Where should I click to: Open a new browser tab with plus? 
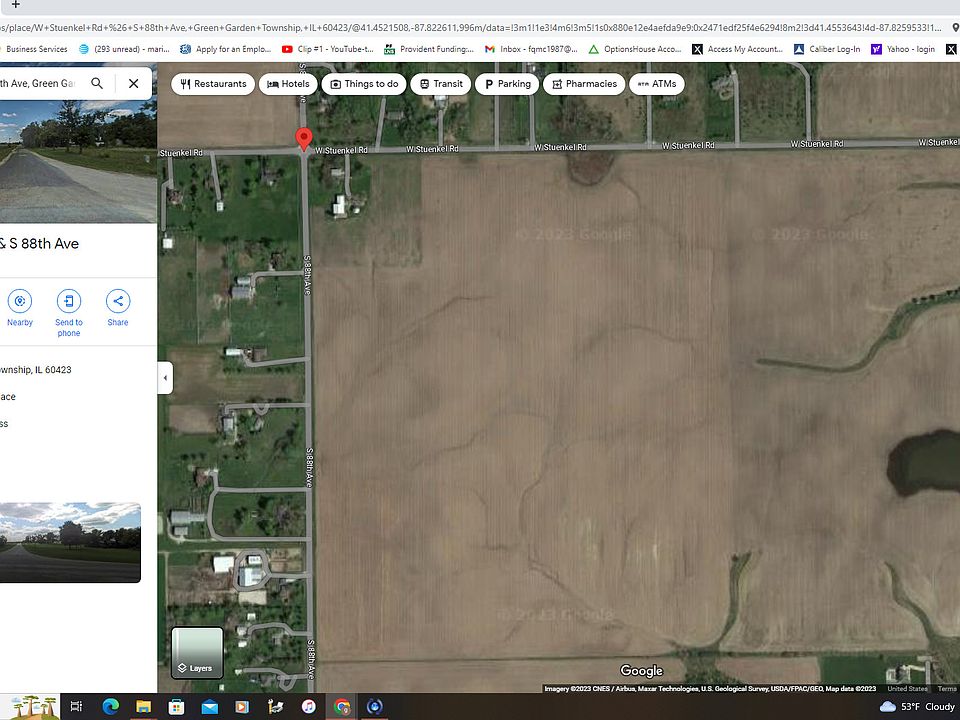click(16, 4)
